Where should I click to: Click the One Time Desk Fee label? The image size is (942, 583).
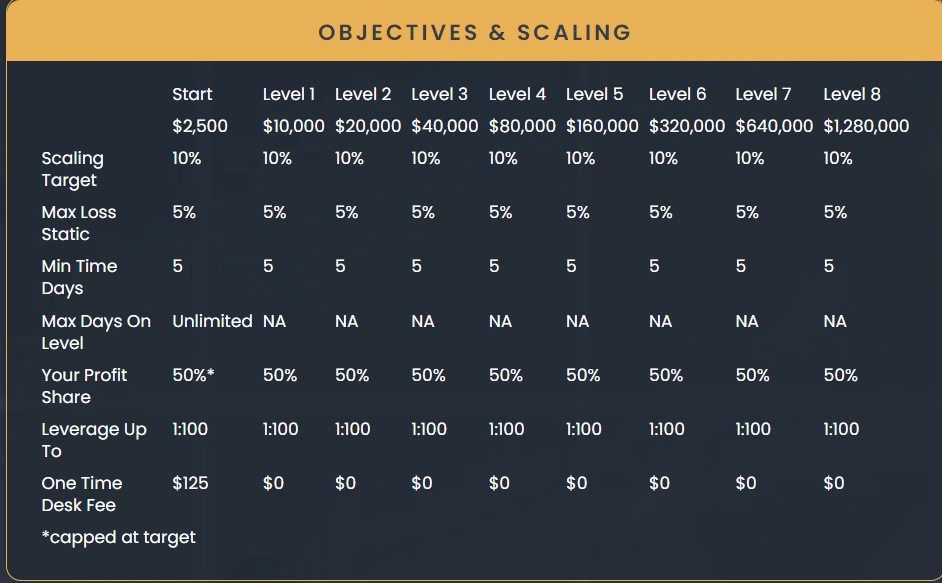82,494
